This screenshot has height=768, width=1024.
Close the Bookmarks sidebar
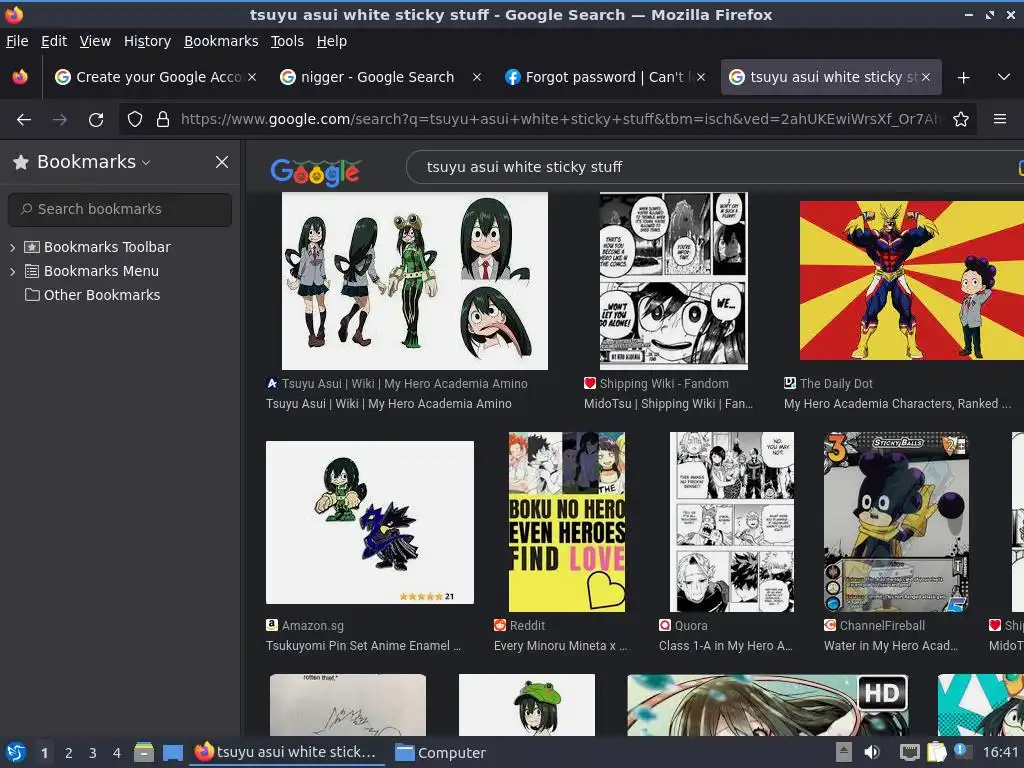[222, 162]
